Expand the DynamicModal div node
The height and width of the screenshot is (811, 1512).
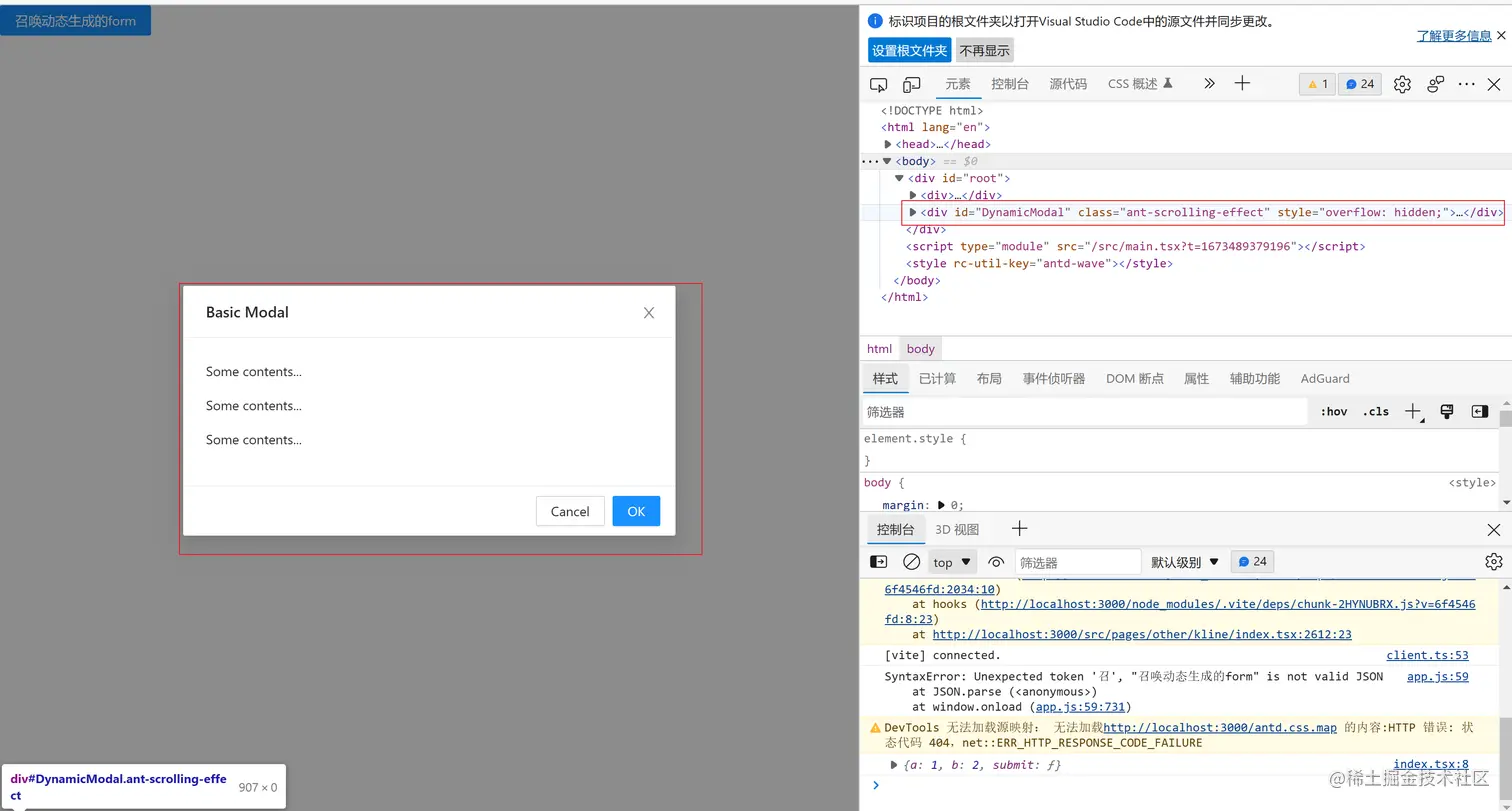(913, 212)
